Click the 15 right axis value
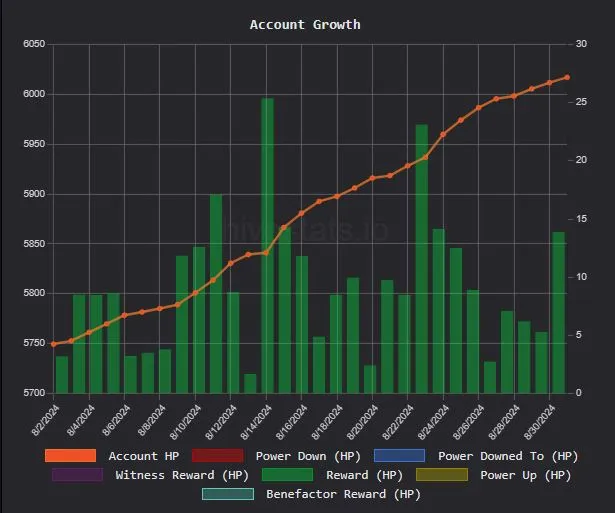This screenshot has width=615, height=513. pyautogui.click(x=581, y=218)
